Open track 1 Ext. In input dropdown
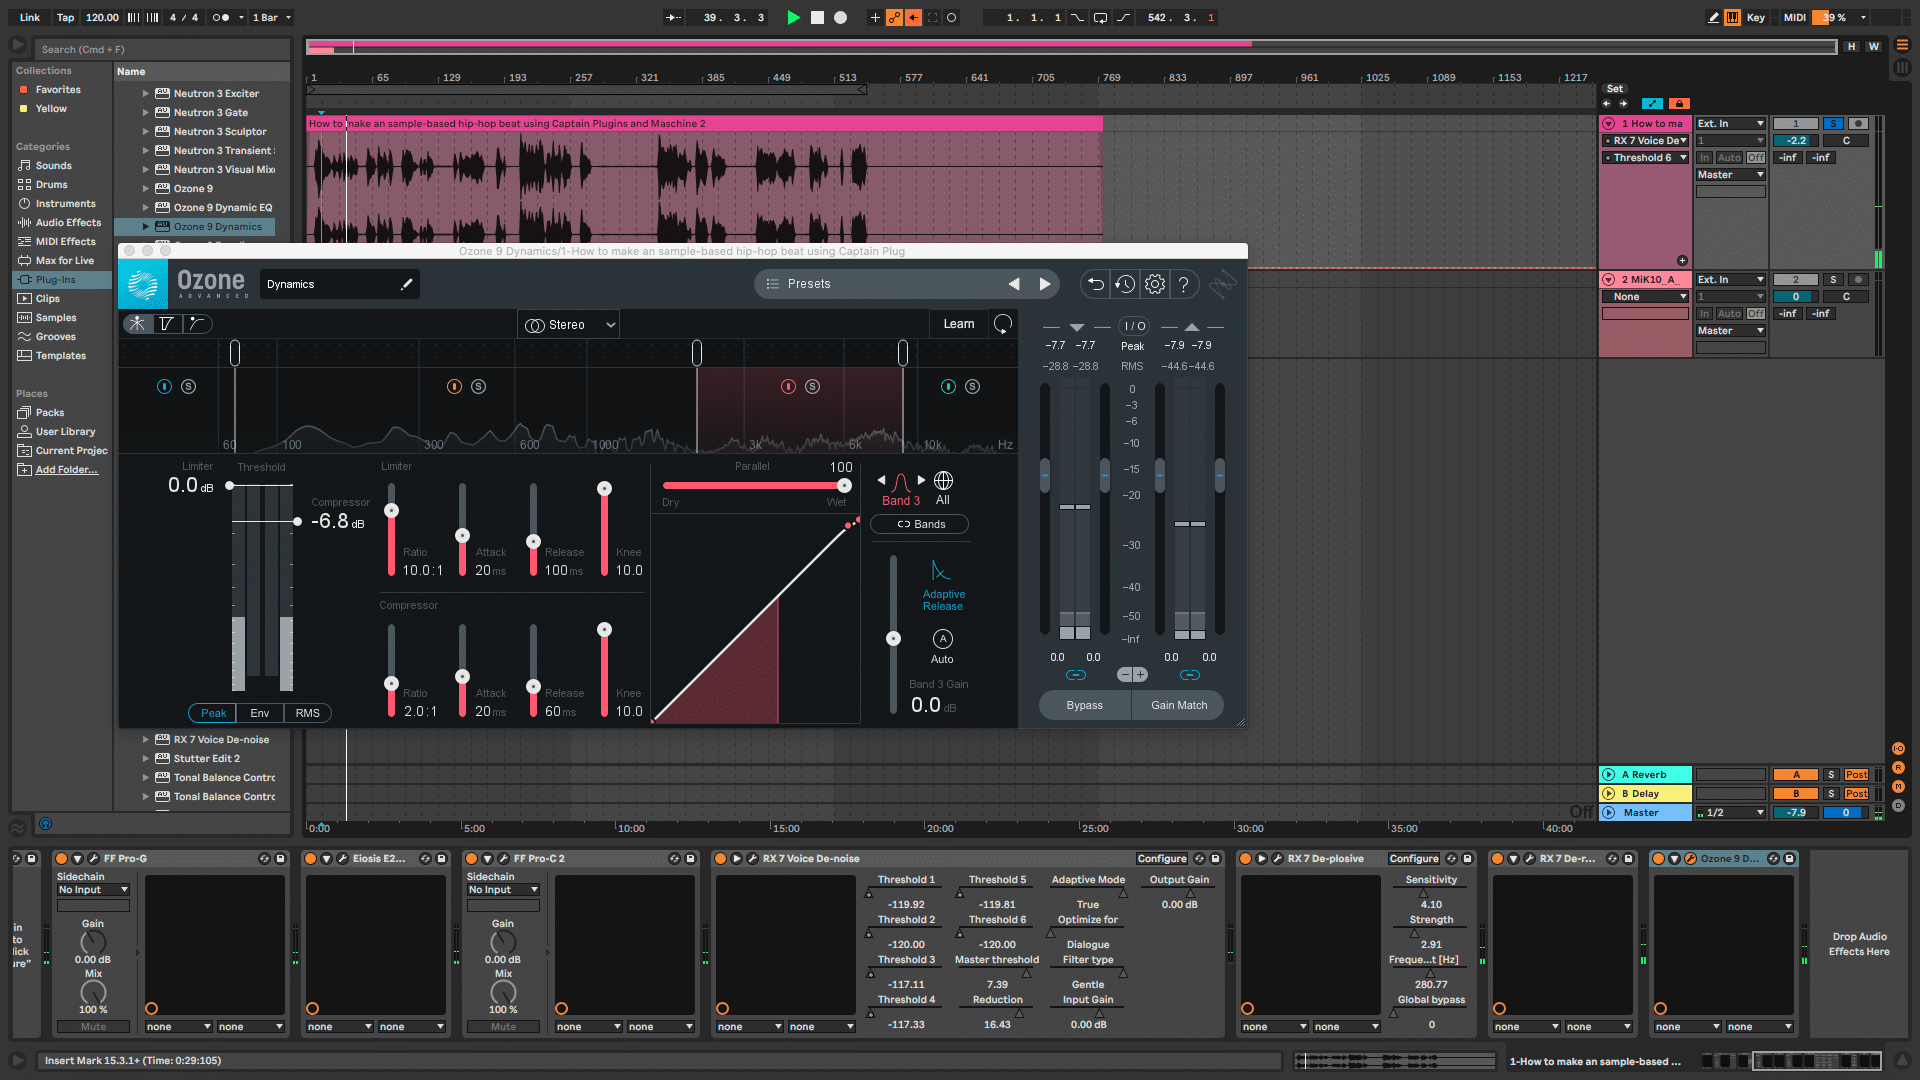Viewport: 1920px width, 1080px height. pyautogui.click(x=1730, y=124)
